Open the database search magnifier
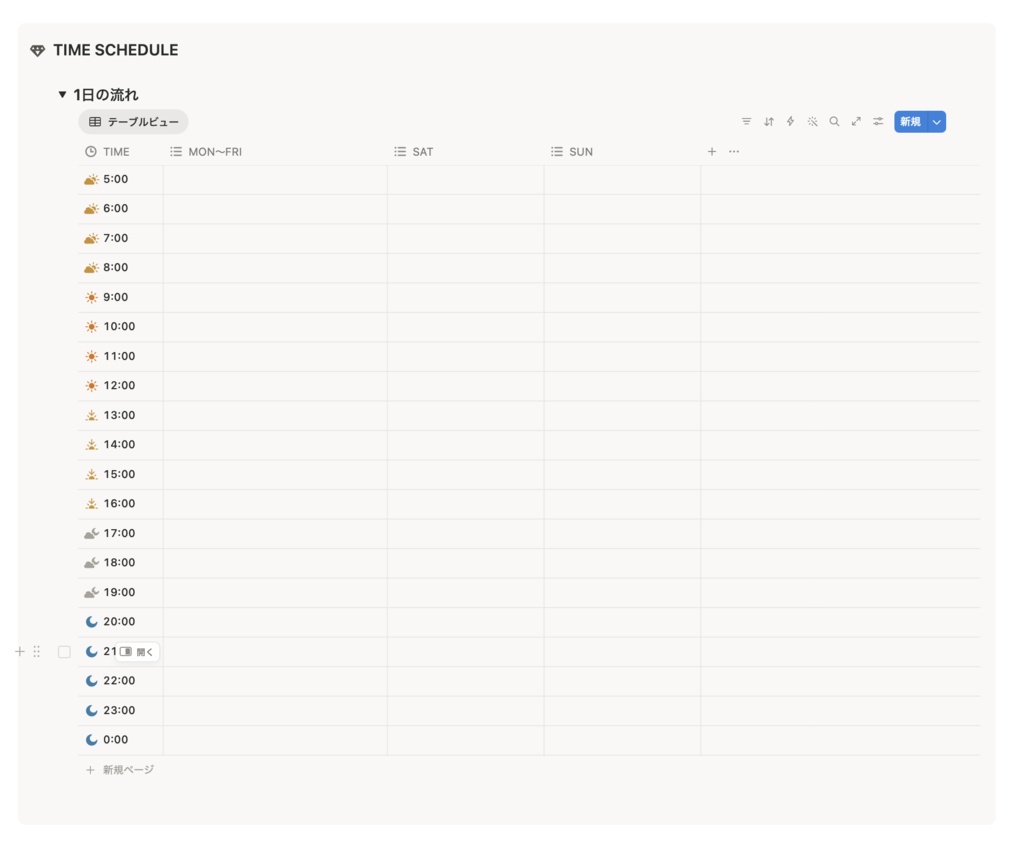Screen dimensions: 1024x863 tap(834, 122)
